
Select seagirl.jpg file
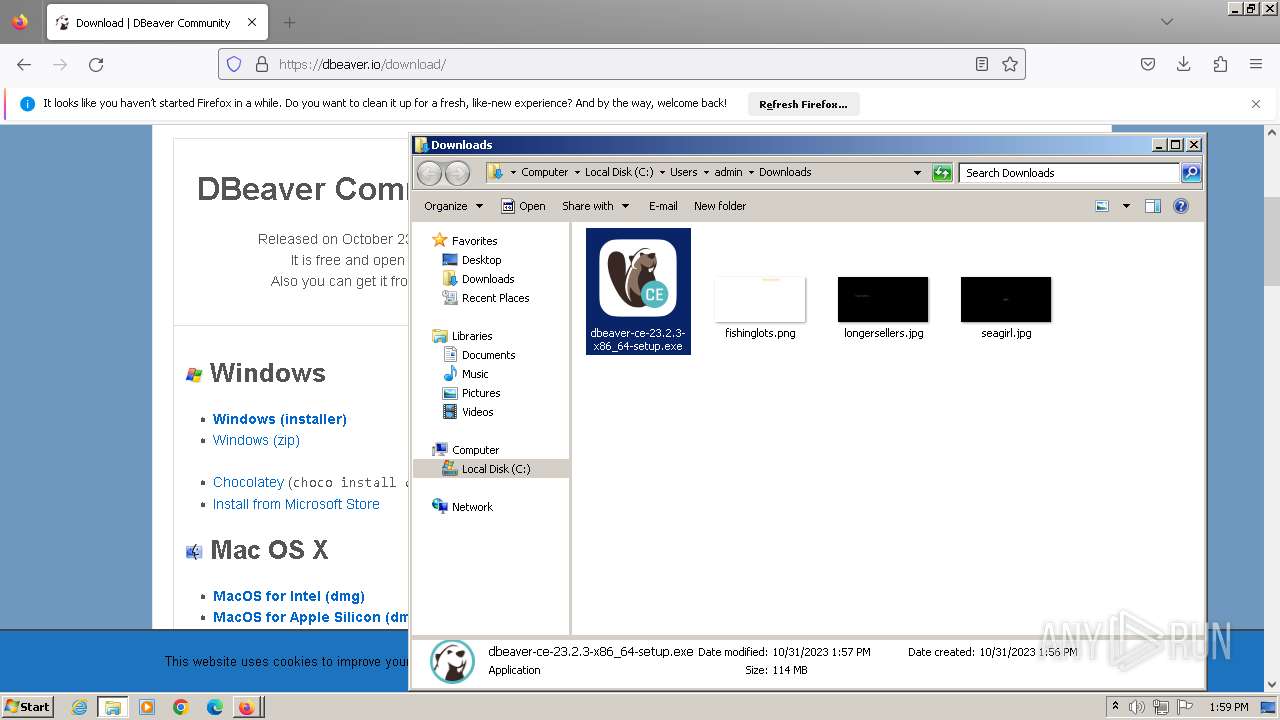pyautogui.click(x=1006, y=308)
